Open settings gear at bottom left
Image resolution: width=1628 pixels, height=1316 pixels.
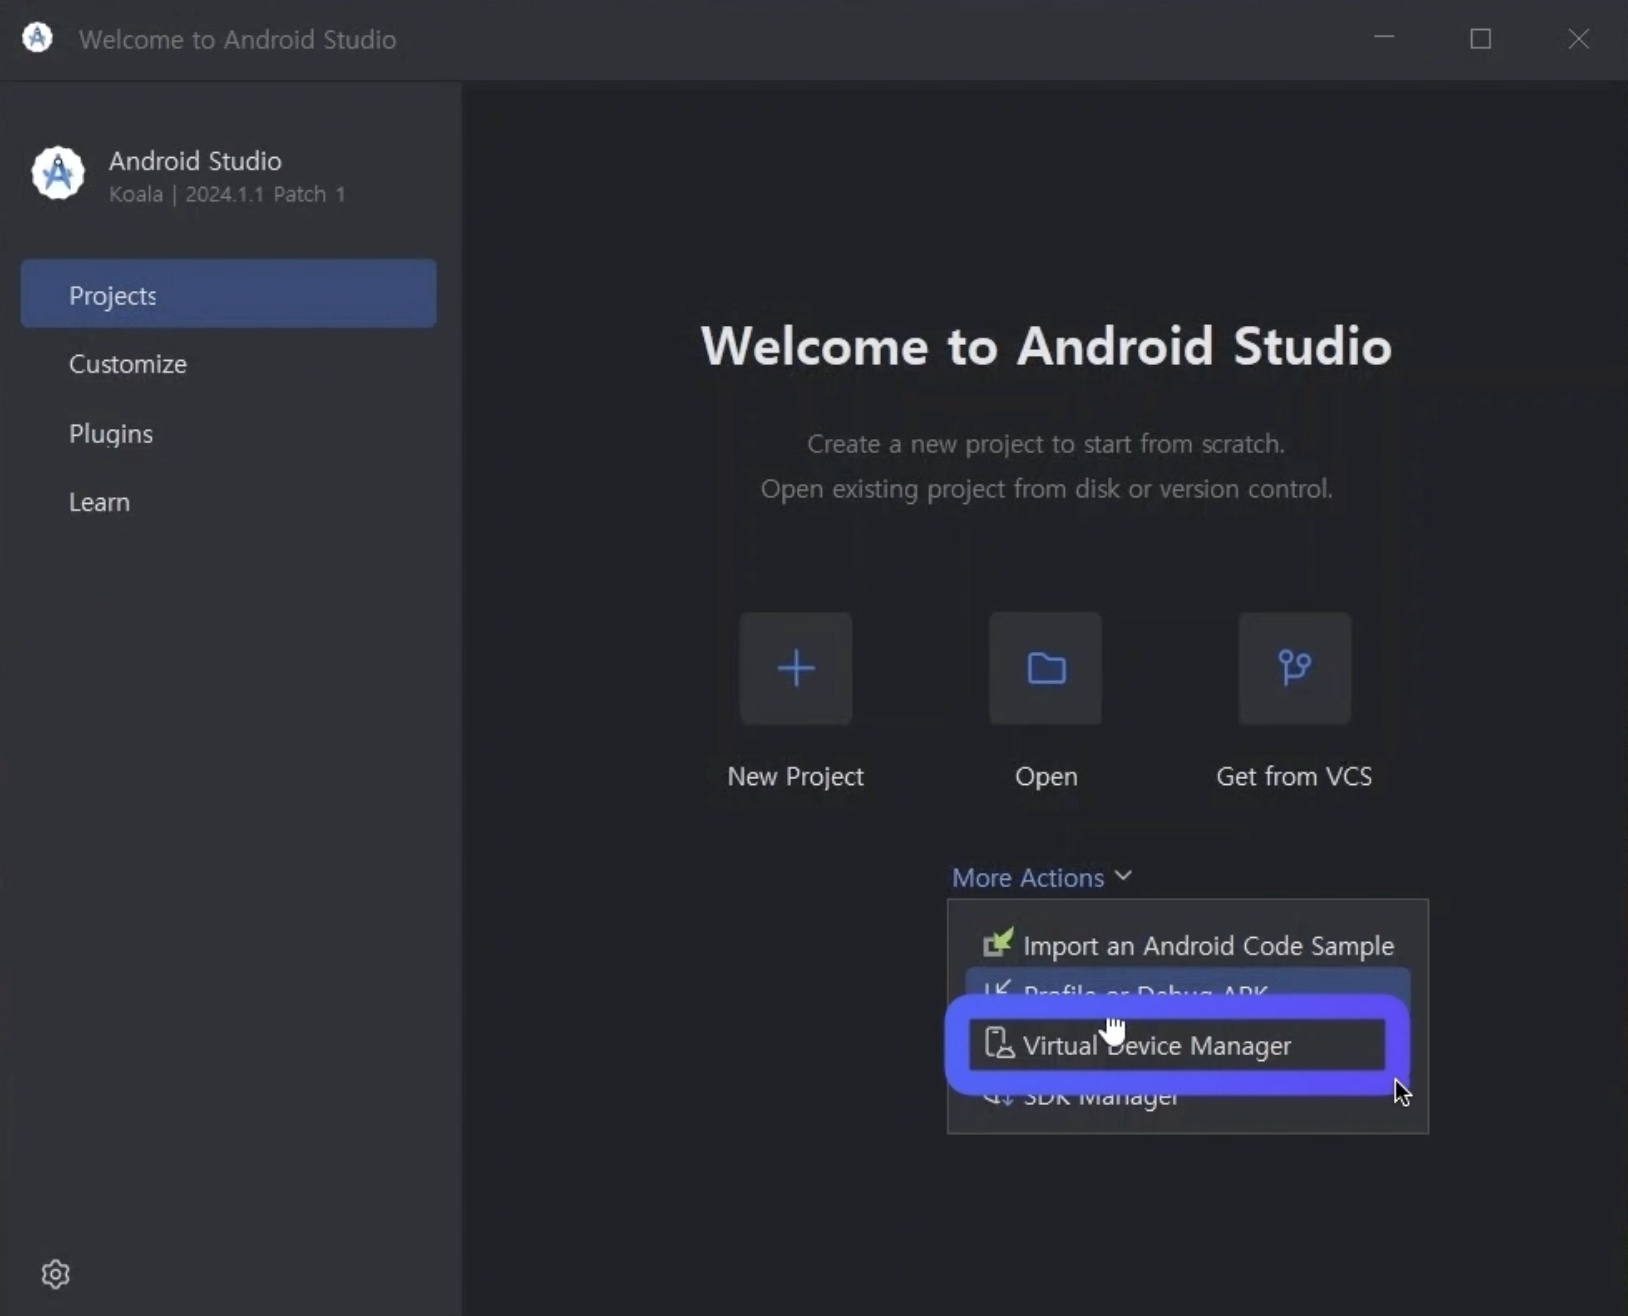pyautogui.click(x=56, y=1274)
